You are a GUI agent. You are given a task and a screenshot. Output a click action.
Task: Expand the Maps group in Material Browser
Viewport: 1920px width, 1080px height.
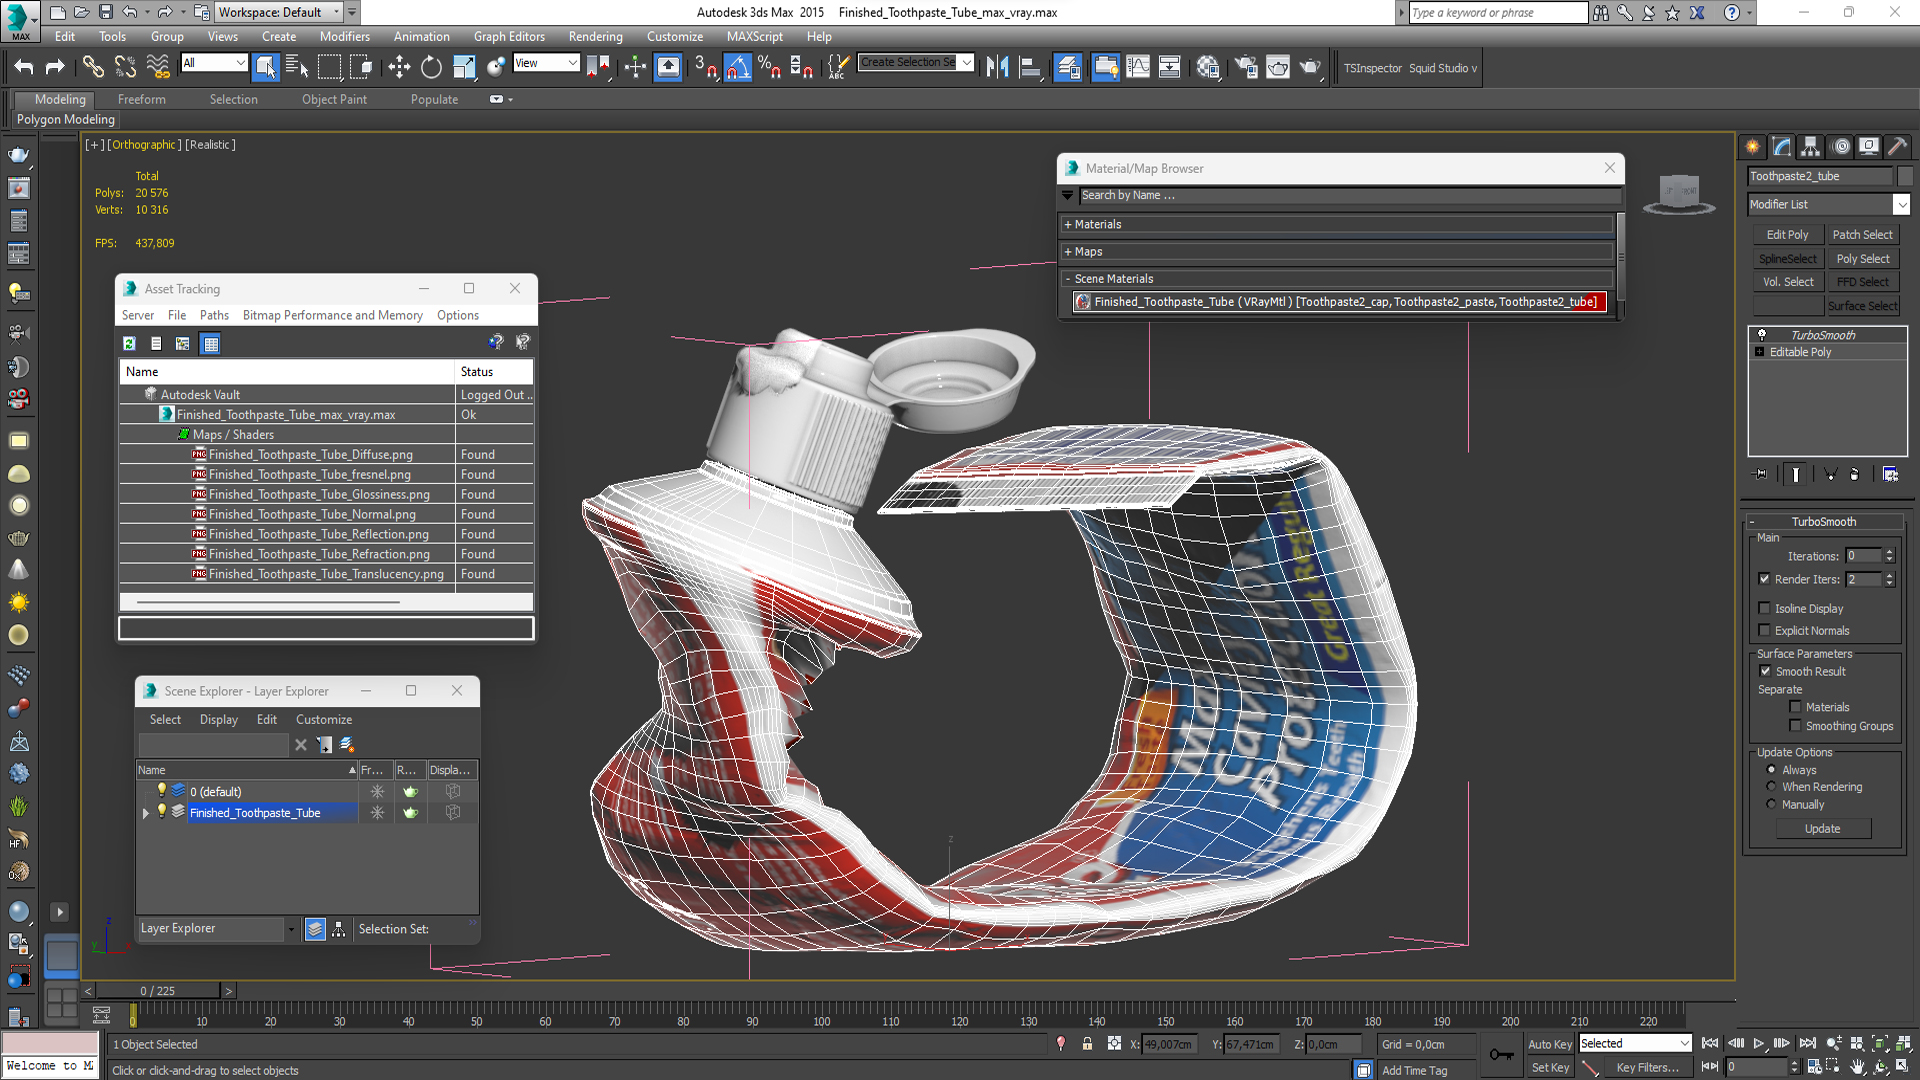(1337, 251)
